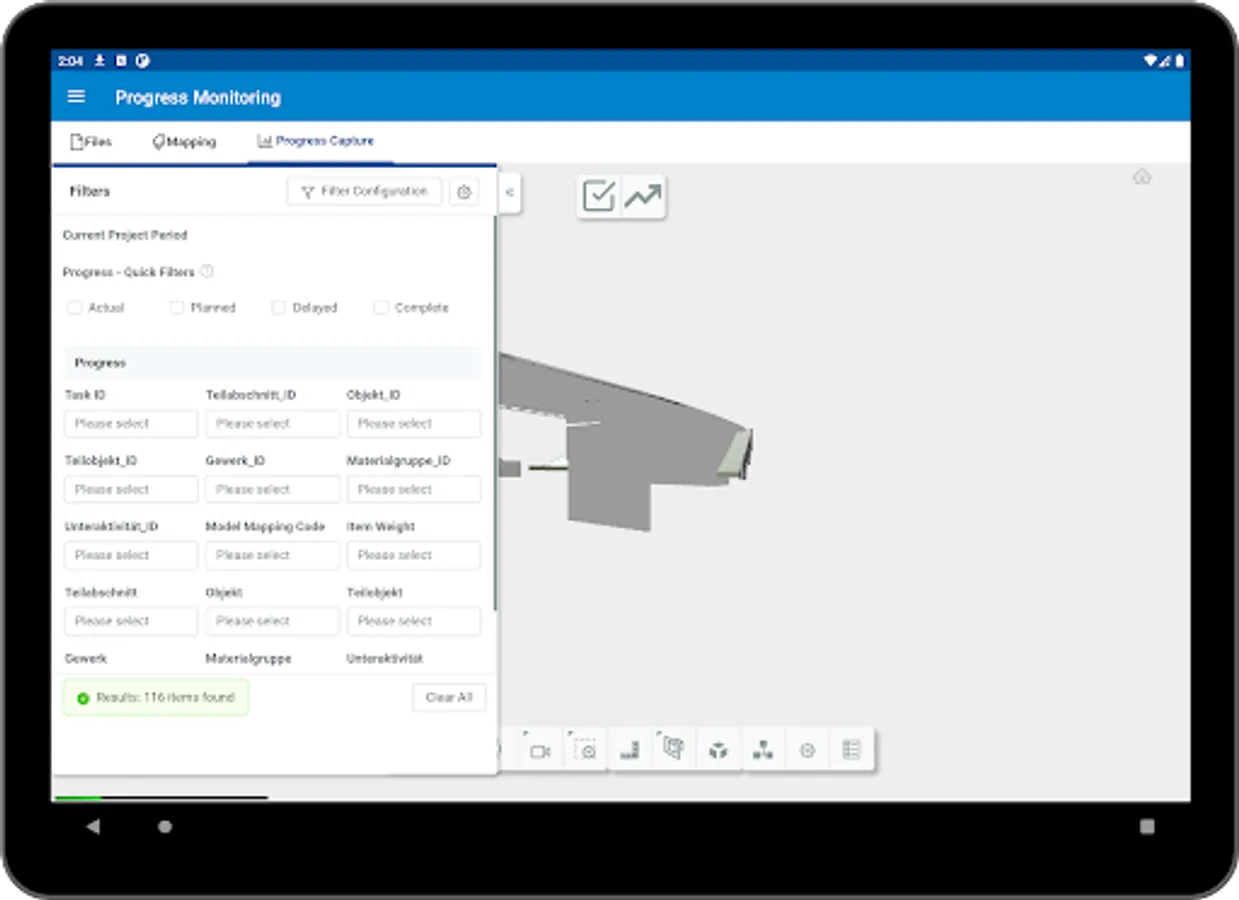Click the Clear All button
The height and width of the screenshot is (900, 1239).
(449, 697)
